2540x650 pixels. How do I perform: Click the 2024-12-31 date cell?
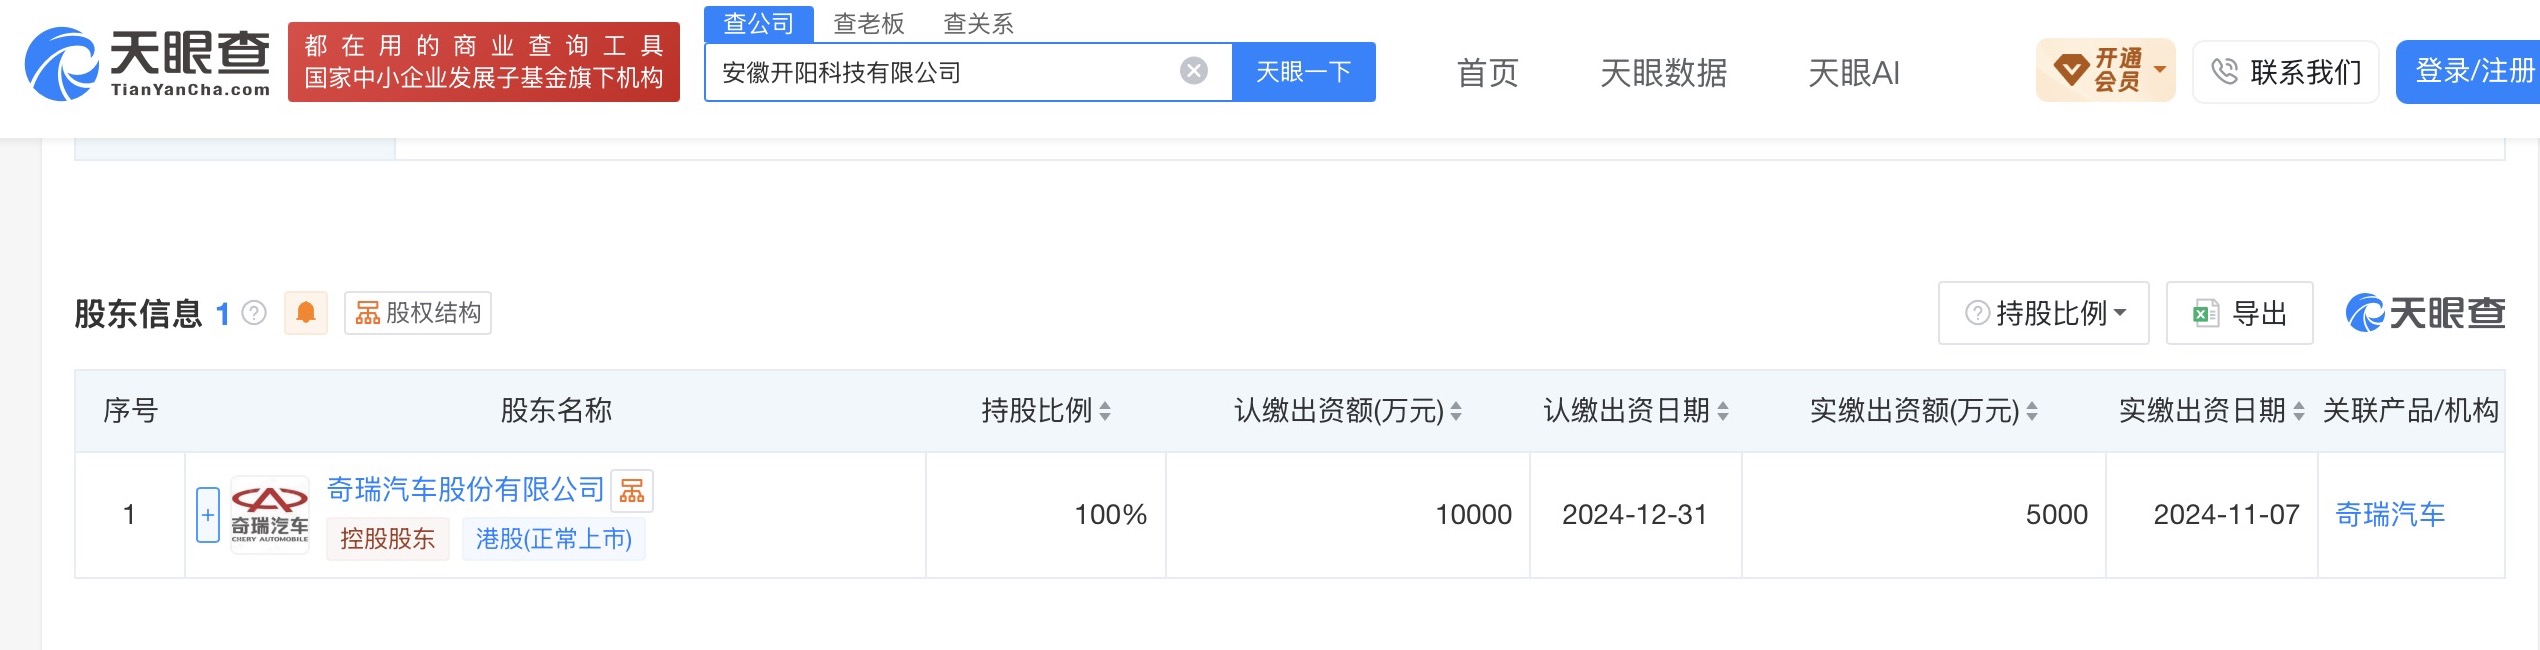(1635, 515)
